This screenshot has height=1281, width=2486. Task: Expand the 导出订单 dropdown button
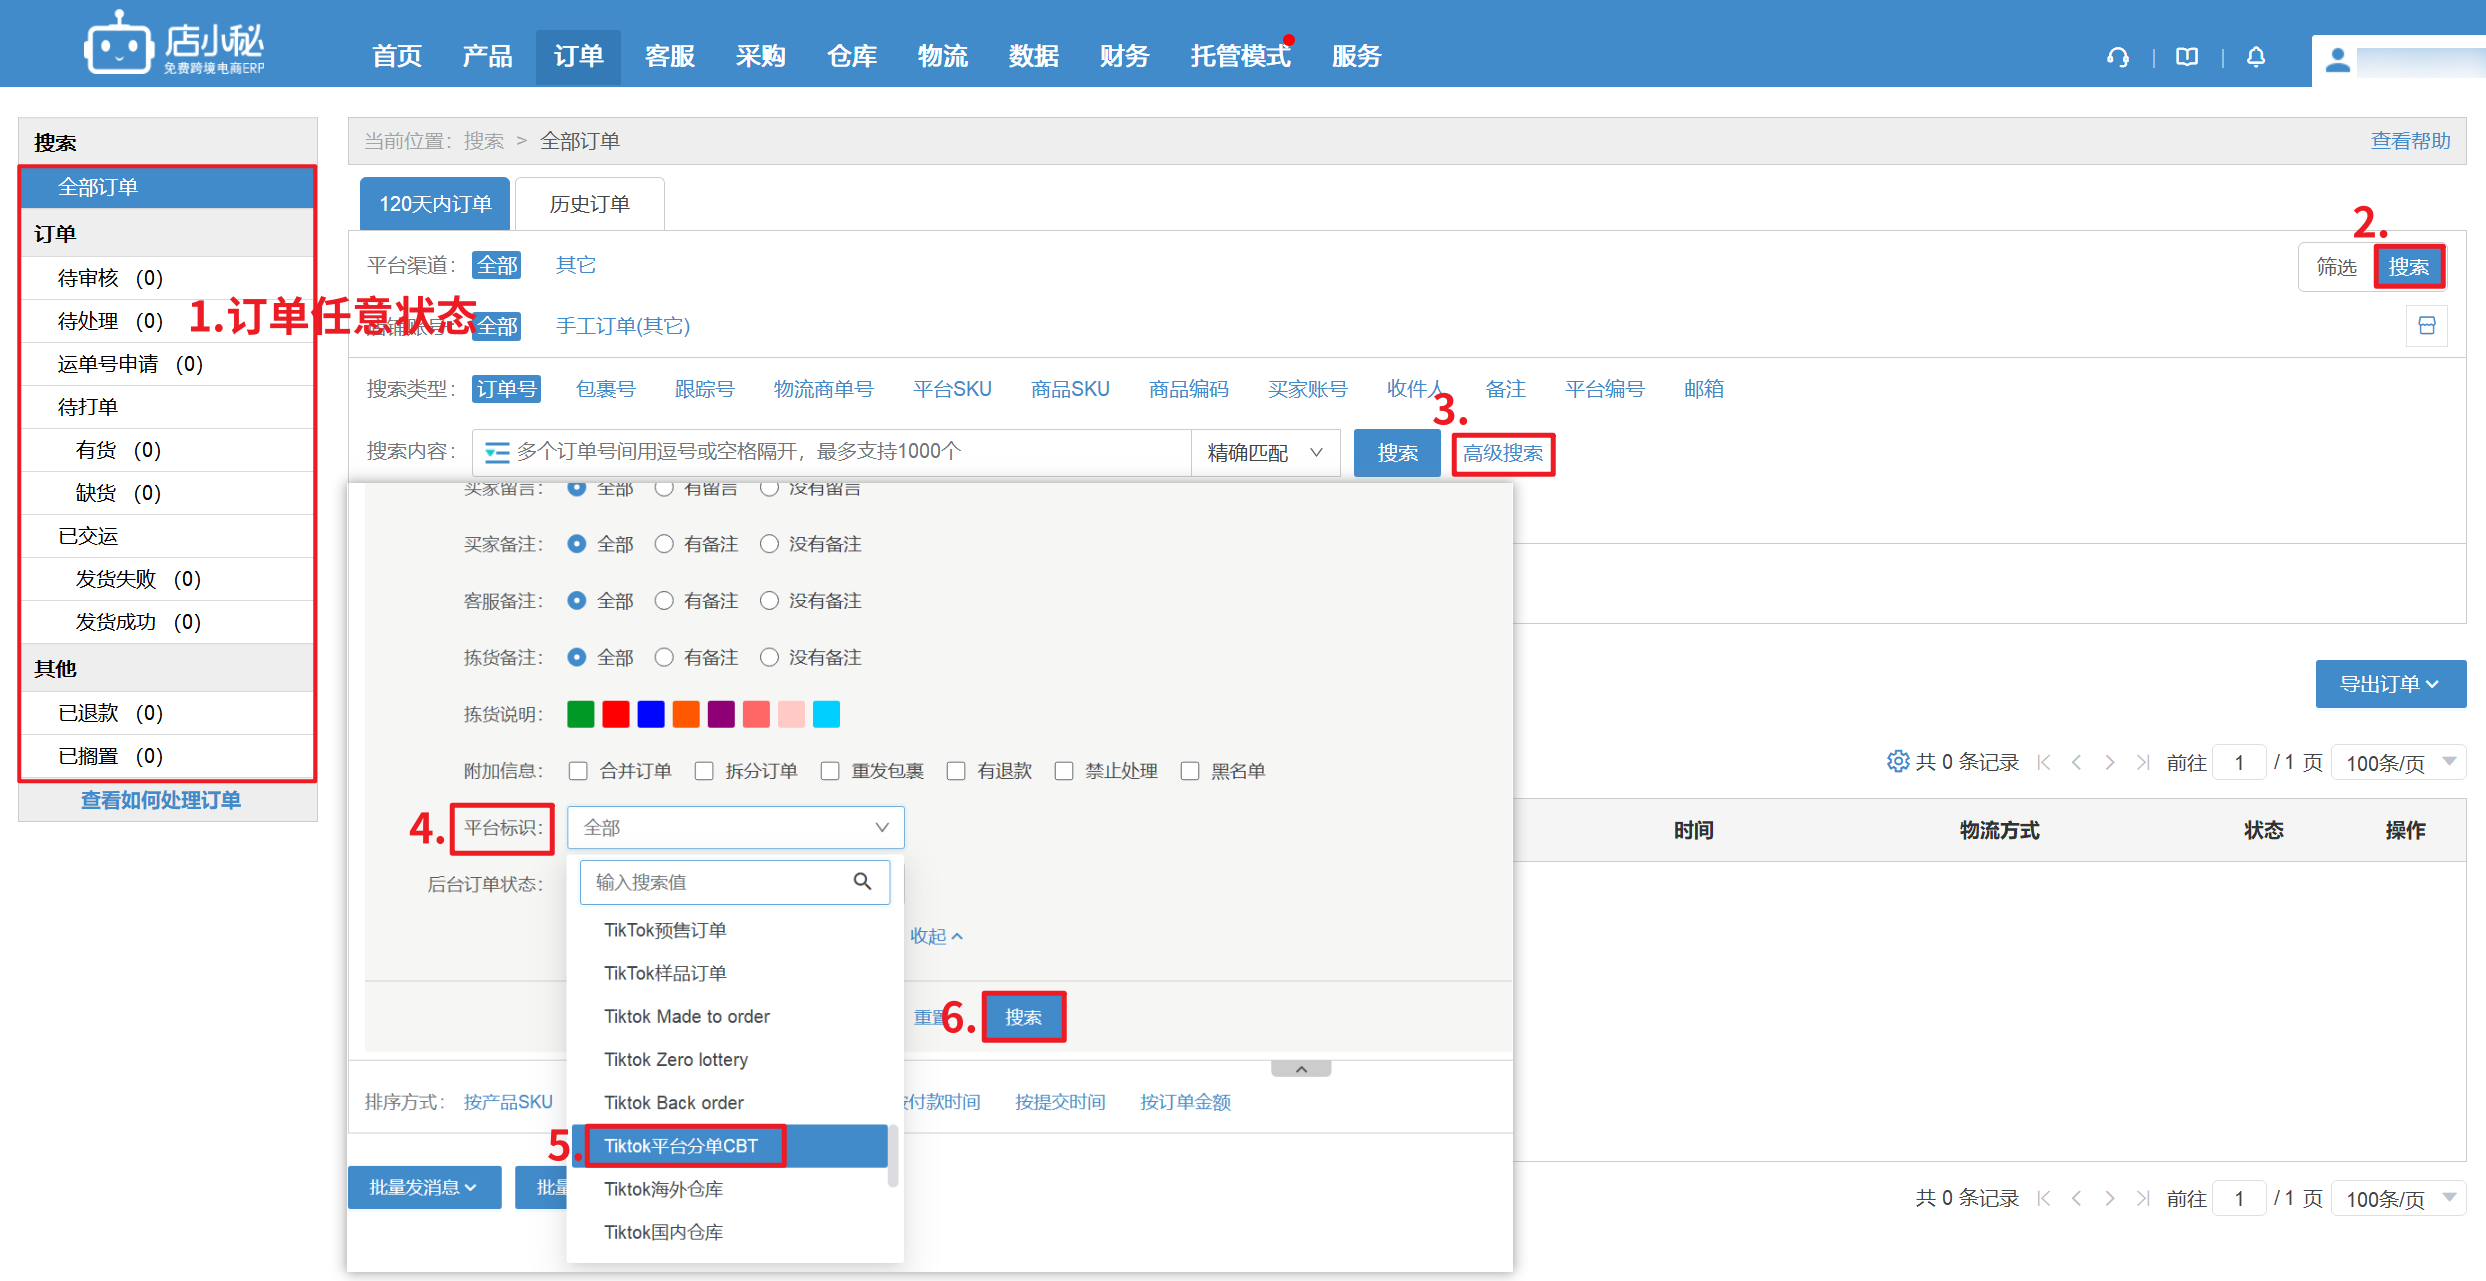[x=2389, y=684]
